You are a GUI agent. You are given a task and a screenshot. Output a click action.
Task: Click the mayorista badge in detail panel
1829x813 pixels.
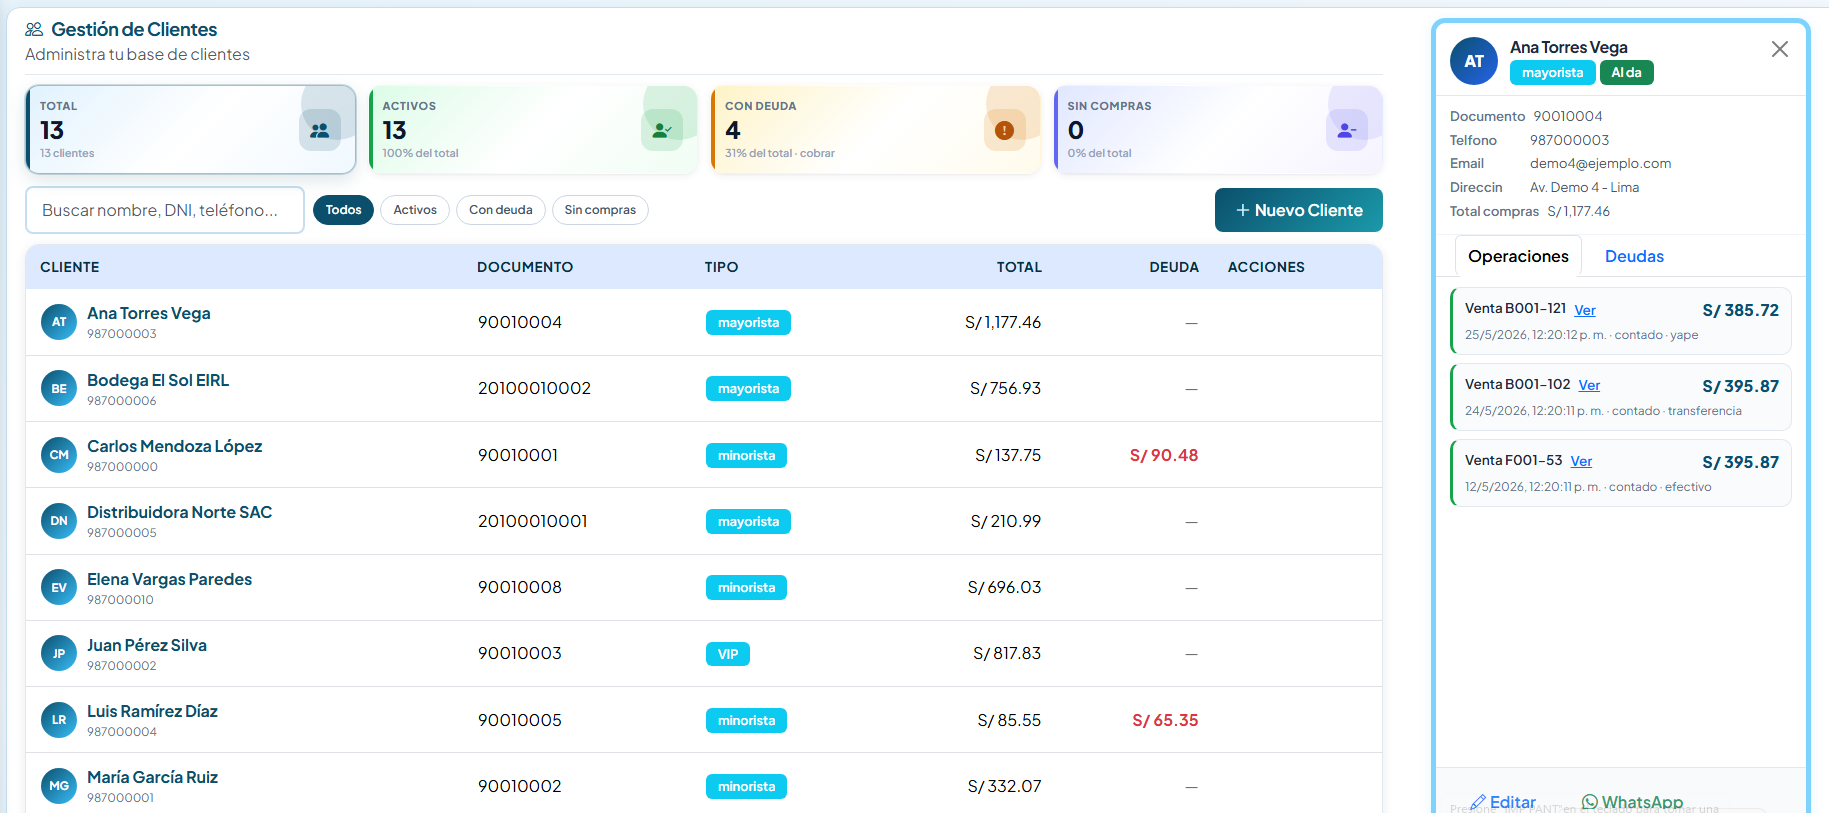(x=1553, y=72)
